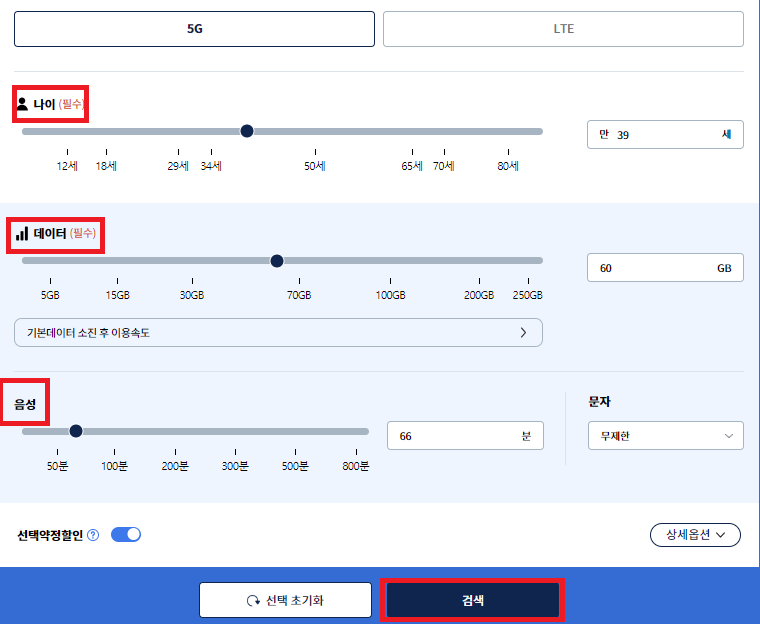760x624 pixels.
Task: Click the 12세 tick label
Action: [67, 166]
